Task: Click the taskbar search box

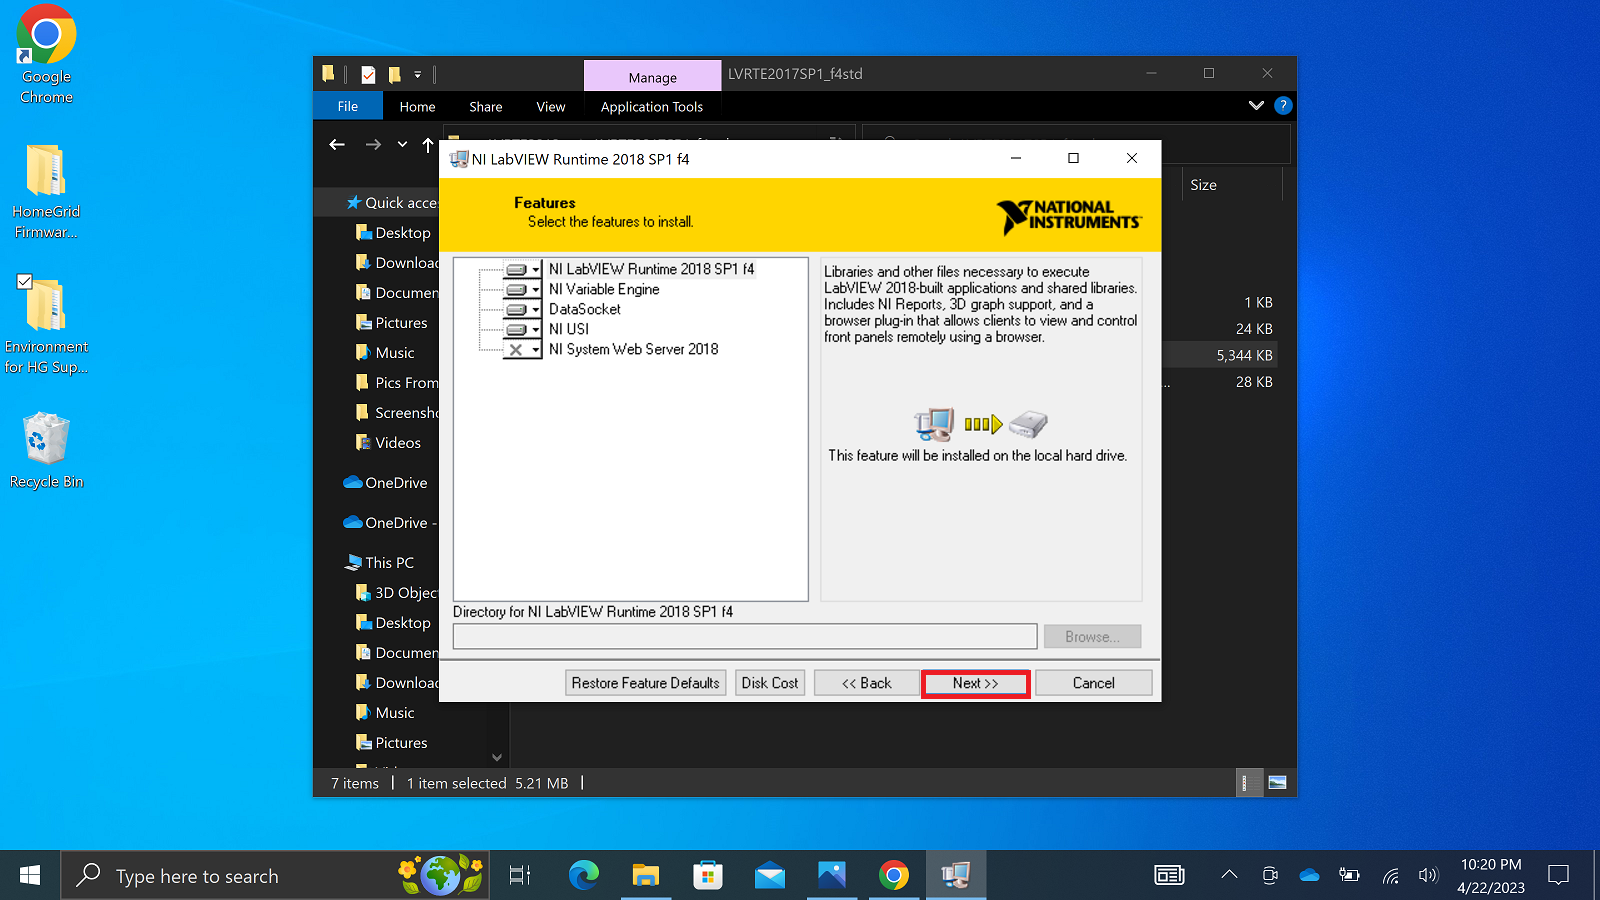Action: click(275, 876)
